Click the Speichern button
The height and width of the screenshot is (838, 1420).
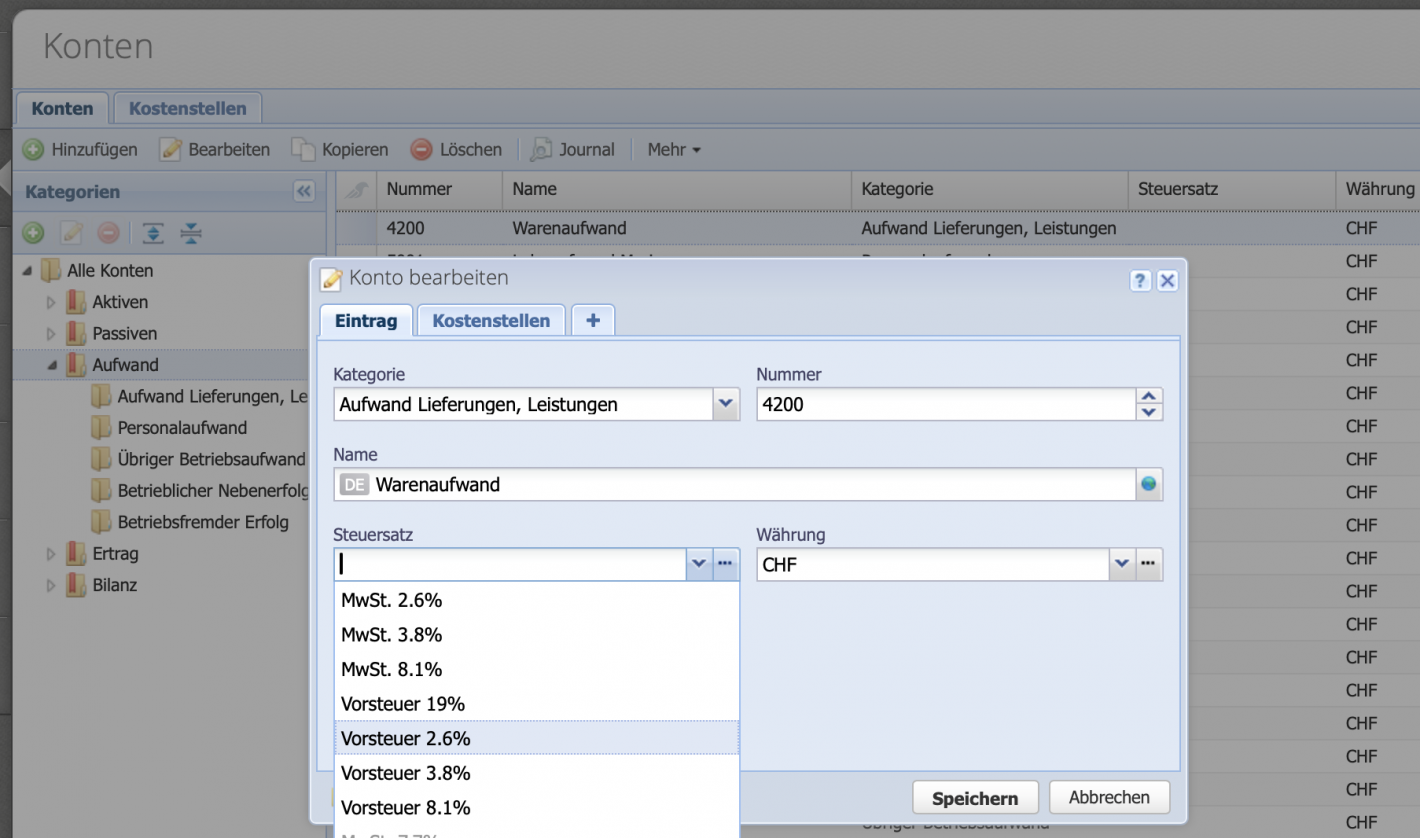click(x=975, y=797)
